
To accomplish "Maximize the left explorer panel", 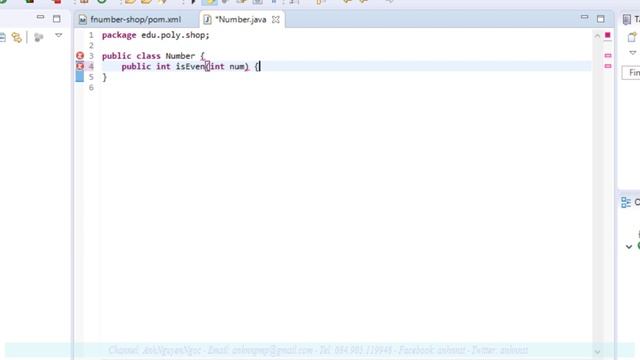I will coord(57,19).
